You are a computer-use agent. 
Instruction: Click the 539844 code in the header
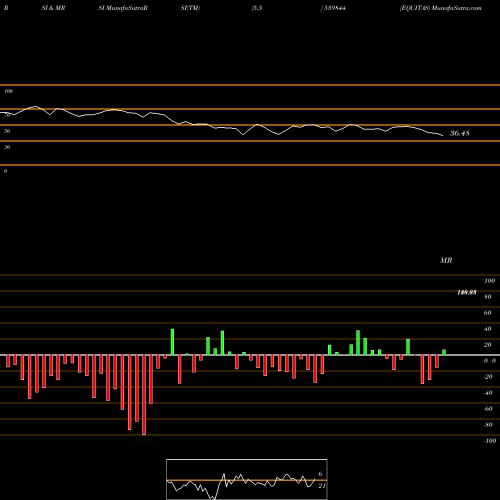pyautogui.click(x=333, y=8)
